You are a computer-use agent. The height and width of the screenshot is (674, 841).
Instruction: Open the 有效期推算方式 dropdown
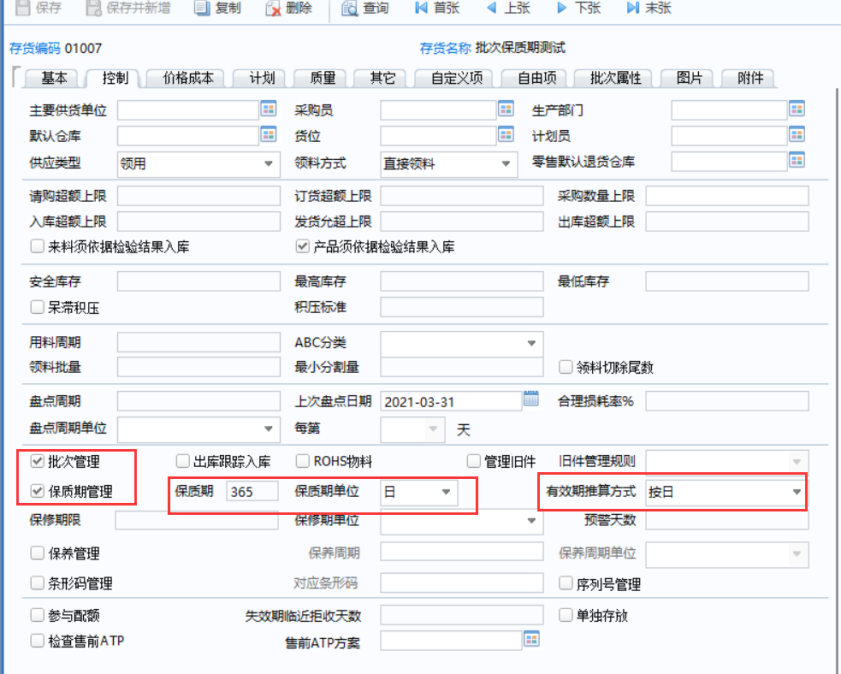pos(796,492)
